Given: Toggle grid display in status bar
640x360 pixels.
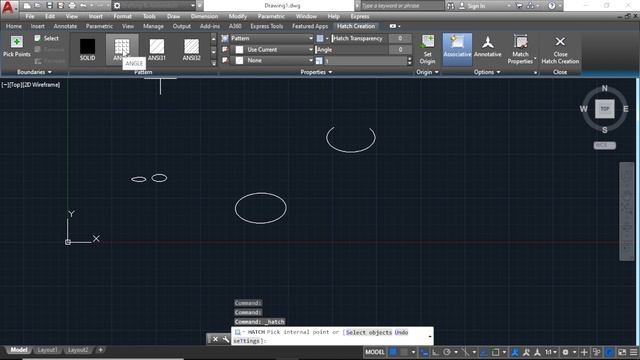Looking at the screenshot, I should [x=393, y=352].
